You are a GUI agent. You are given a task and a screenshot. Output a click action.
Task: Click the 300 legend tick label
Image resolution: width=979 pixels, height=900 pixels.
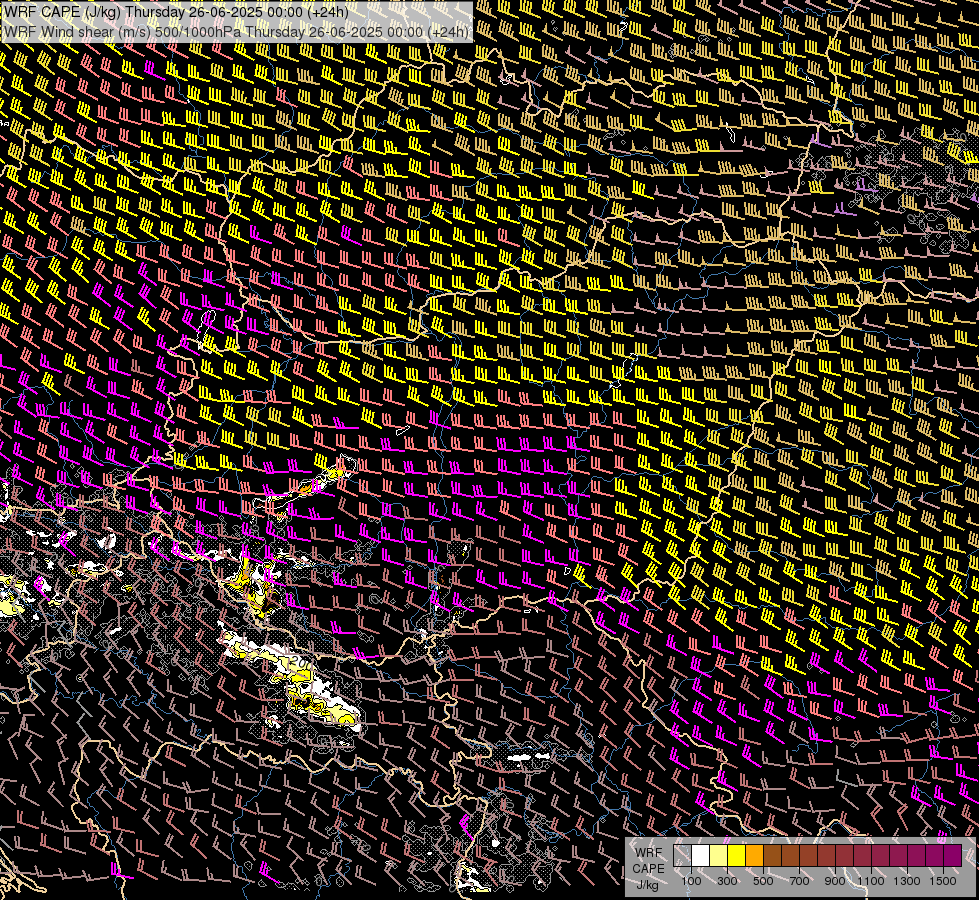[727, 881]
